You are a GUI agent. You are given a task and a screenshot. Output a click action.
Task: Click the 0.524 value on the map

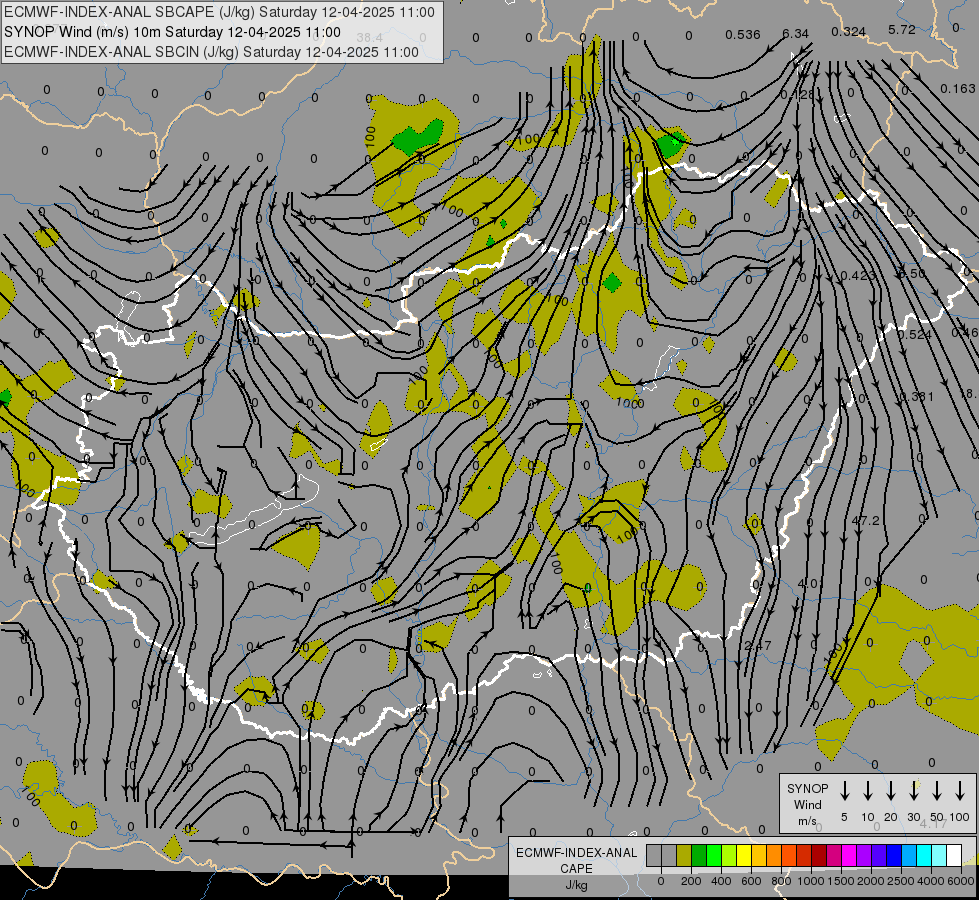click(x=915, y=335)
